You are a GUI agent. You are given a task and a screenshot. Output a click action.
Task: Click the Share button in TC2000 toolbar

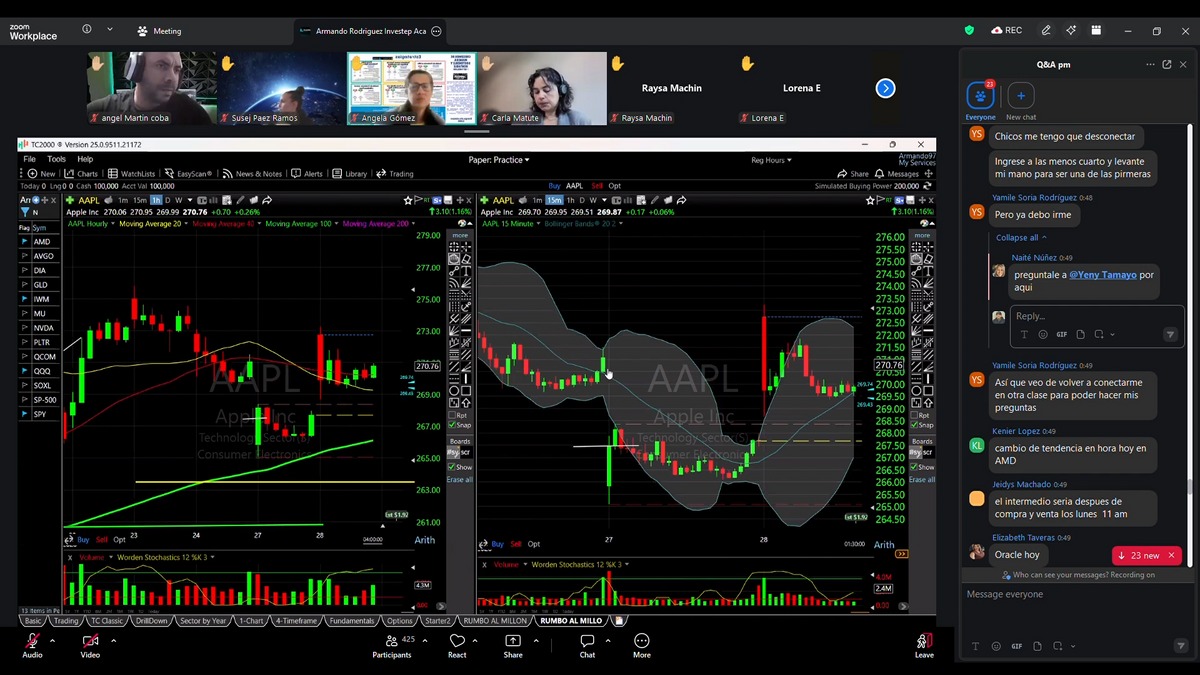[855, 174]
